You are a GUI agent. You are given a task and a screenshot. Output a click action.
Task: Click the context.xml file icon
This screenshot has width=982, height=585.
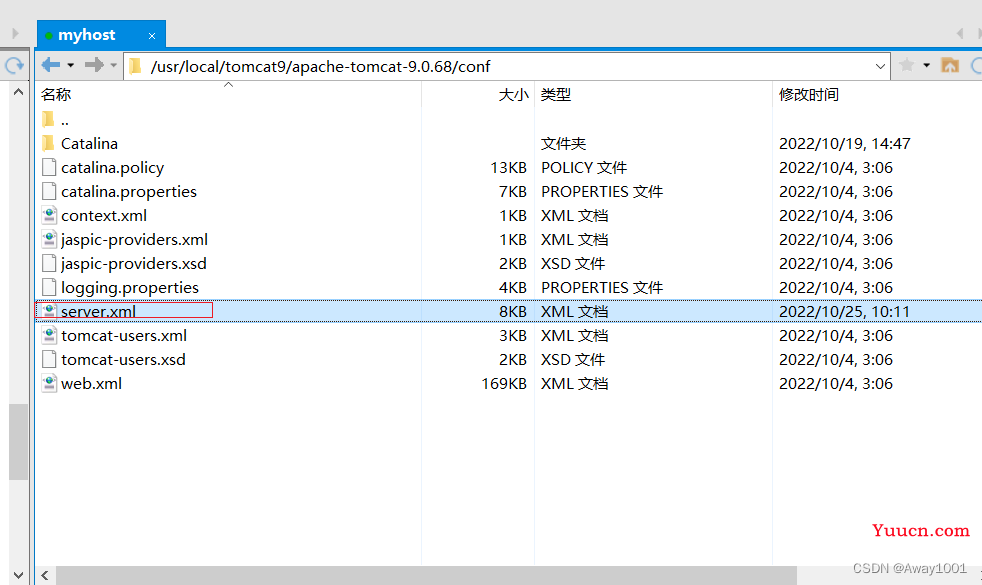pyautogui.click(x=49, y=215)
